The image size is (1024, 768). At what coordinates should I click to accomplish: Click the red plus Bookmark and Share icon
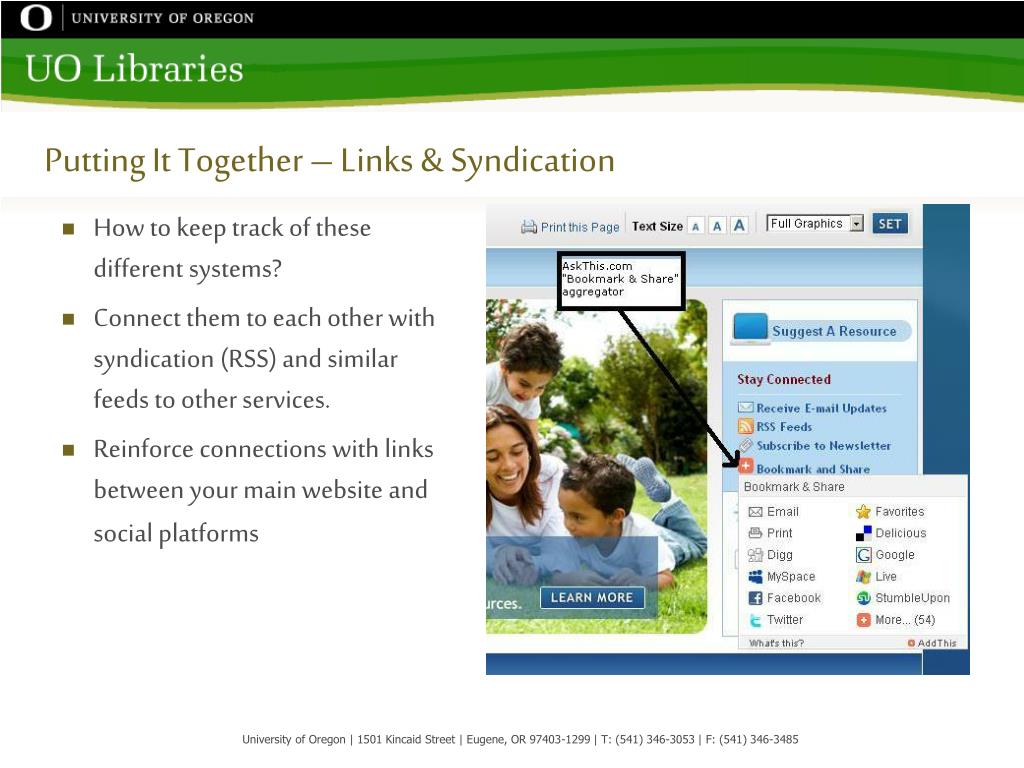tap(746, 465)
